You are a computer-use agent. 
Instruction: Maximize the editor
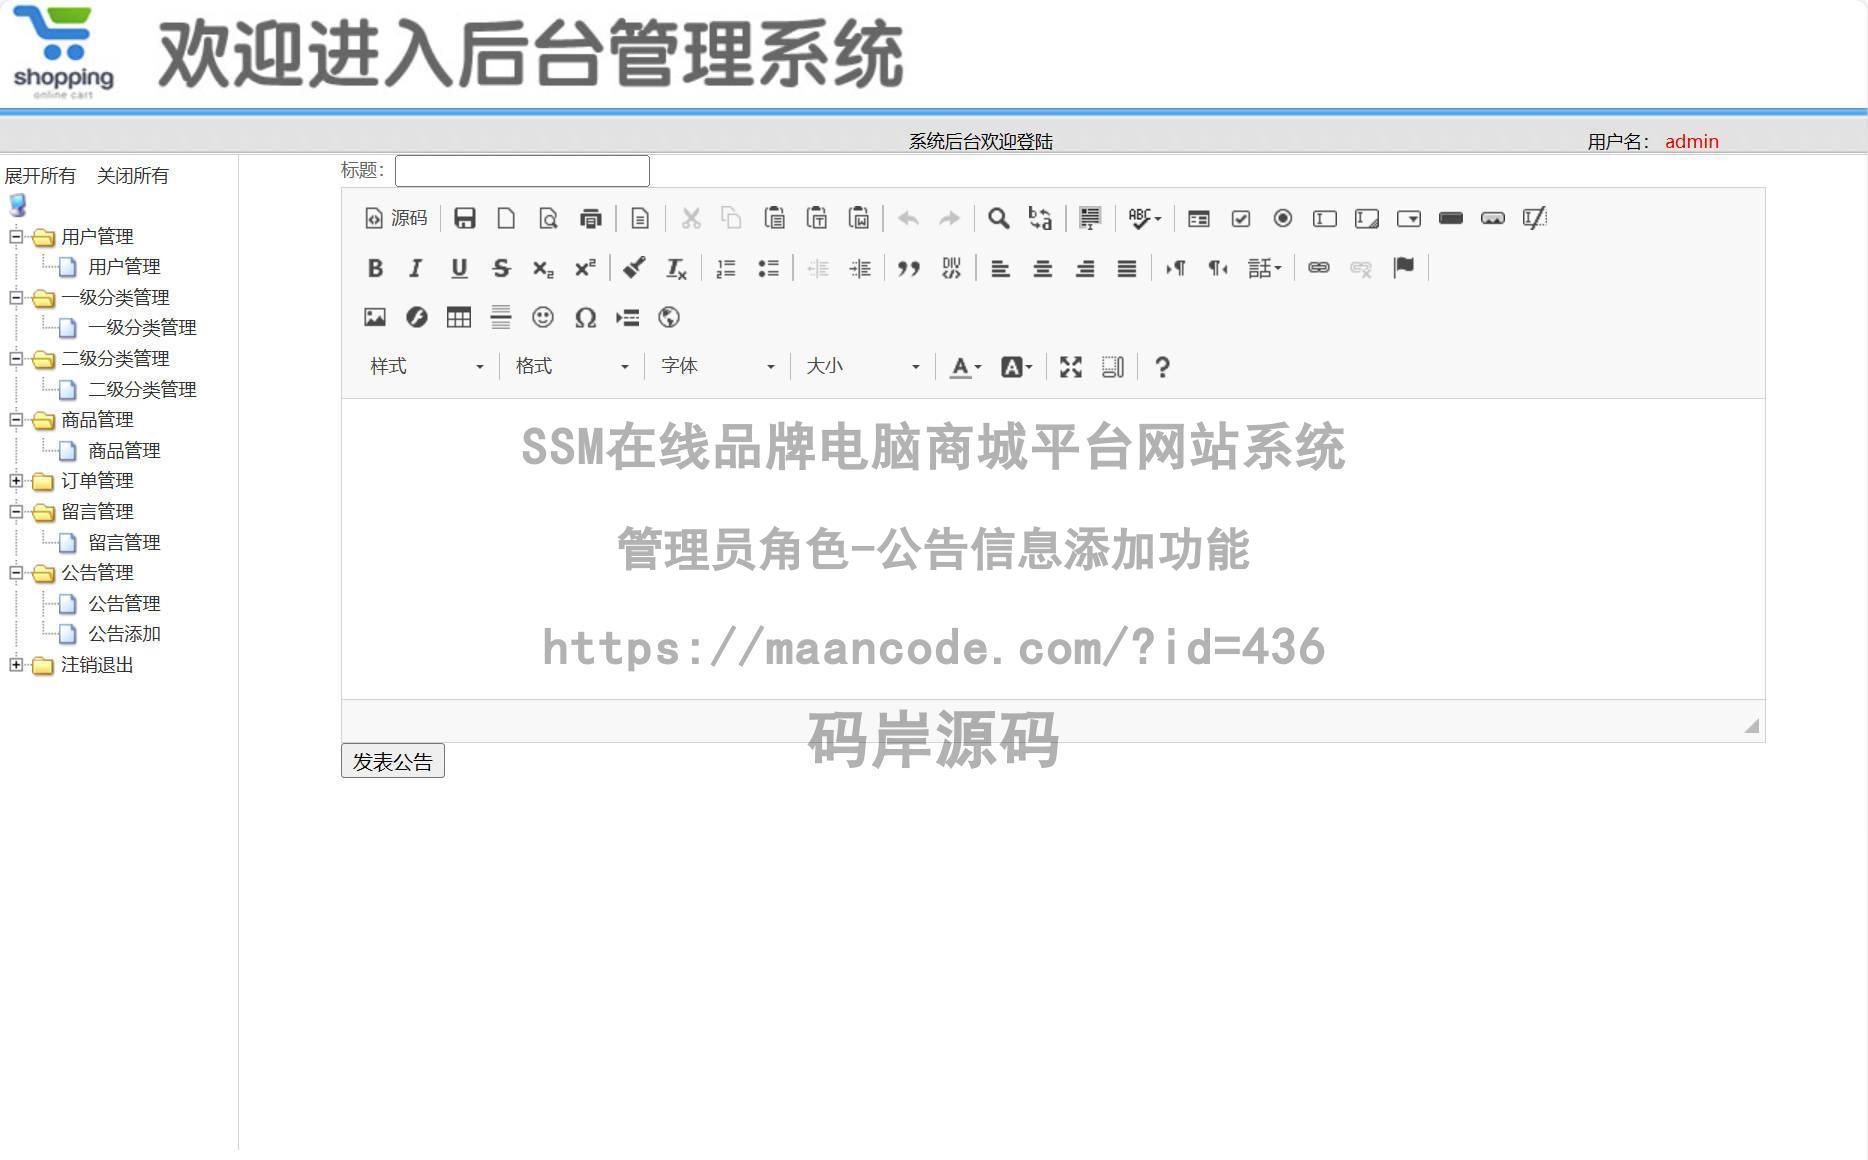coord(1071,367)
